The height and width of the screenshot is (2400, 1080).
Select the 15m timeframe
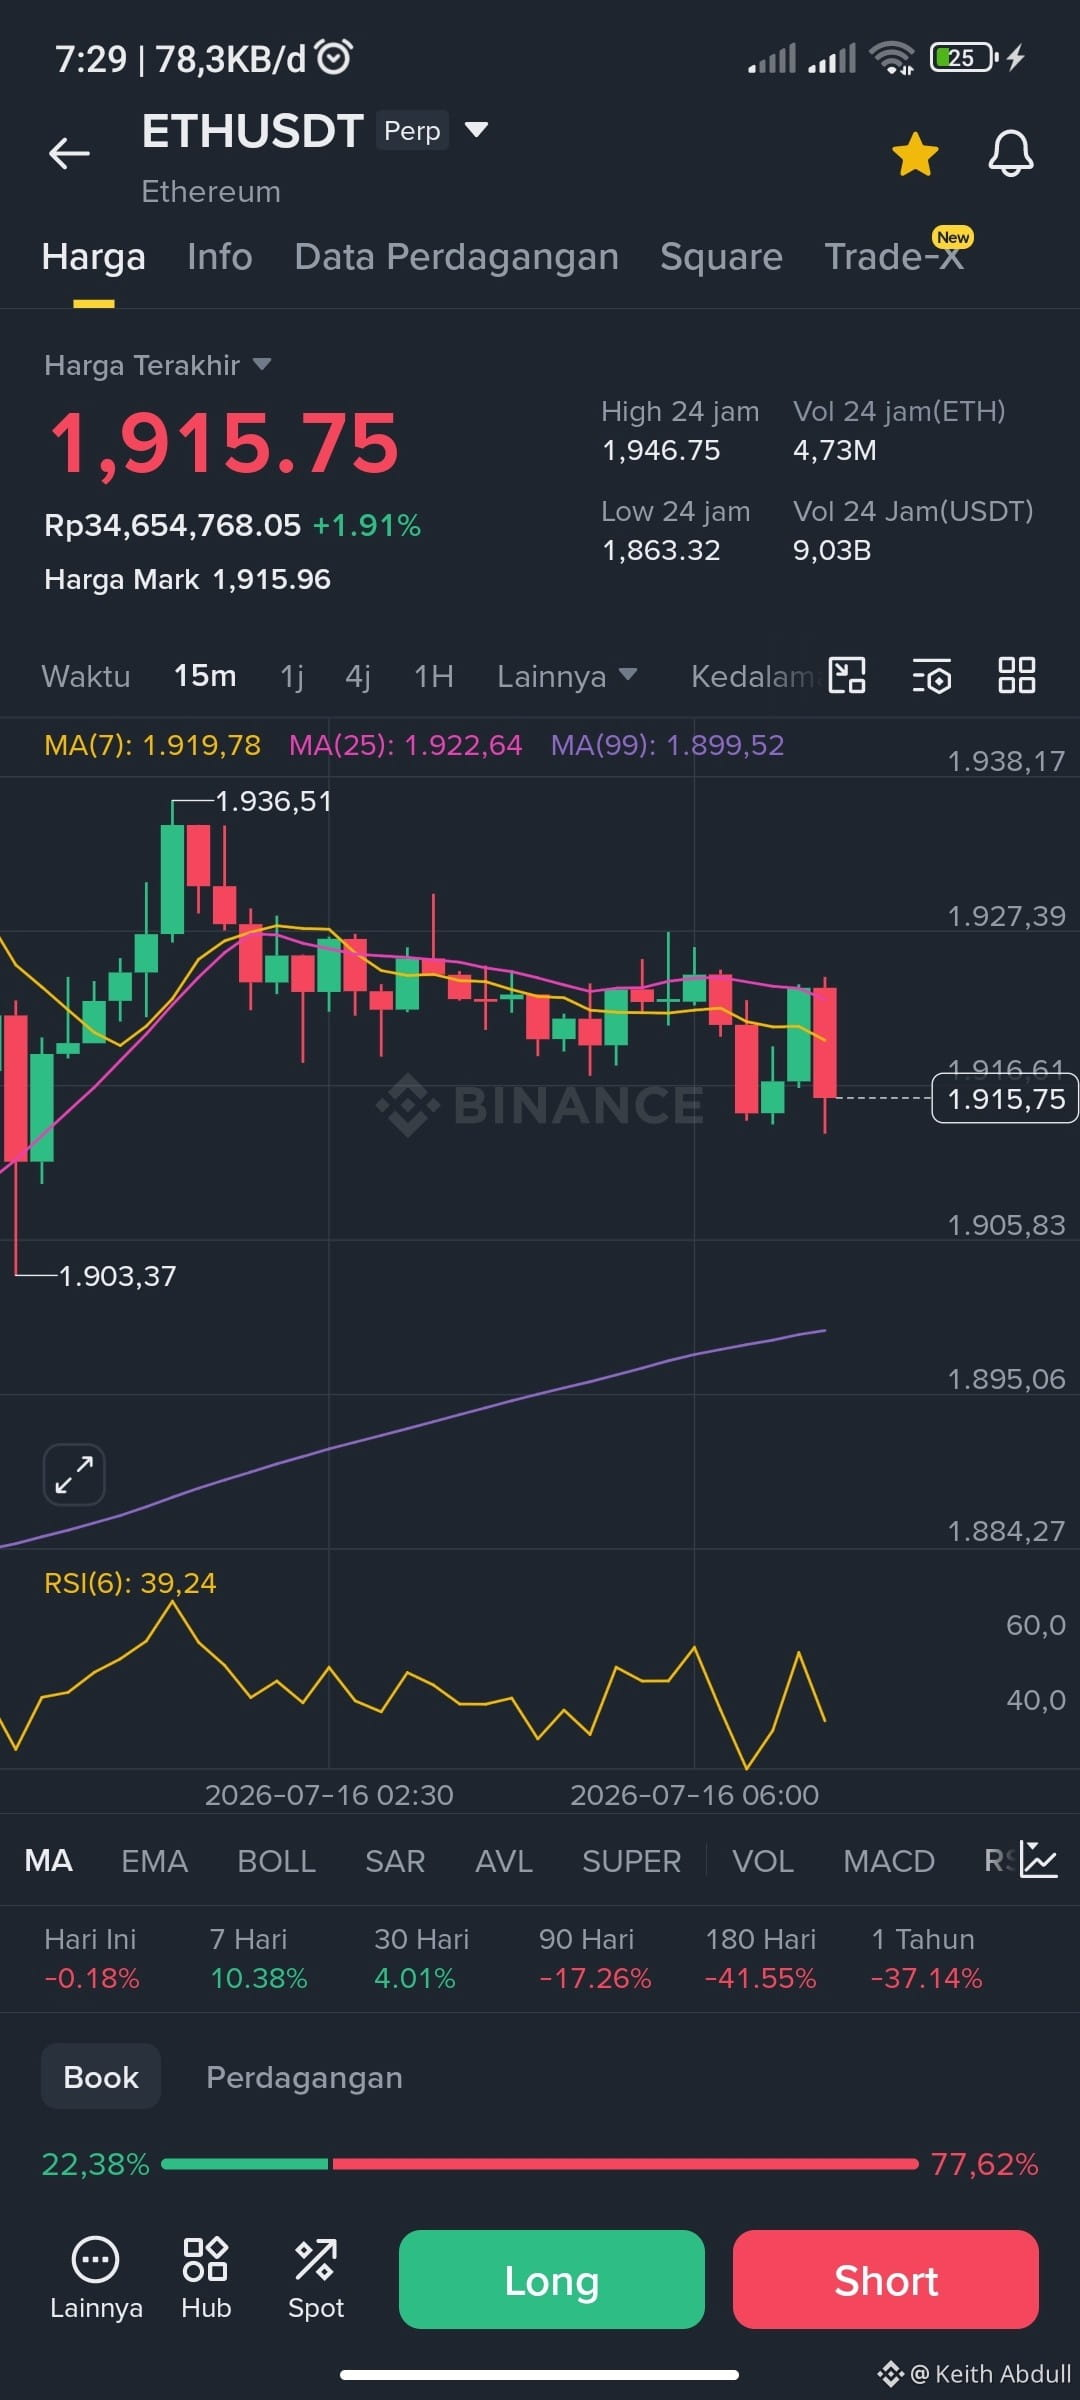tap(205, 676)
